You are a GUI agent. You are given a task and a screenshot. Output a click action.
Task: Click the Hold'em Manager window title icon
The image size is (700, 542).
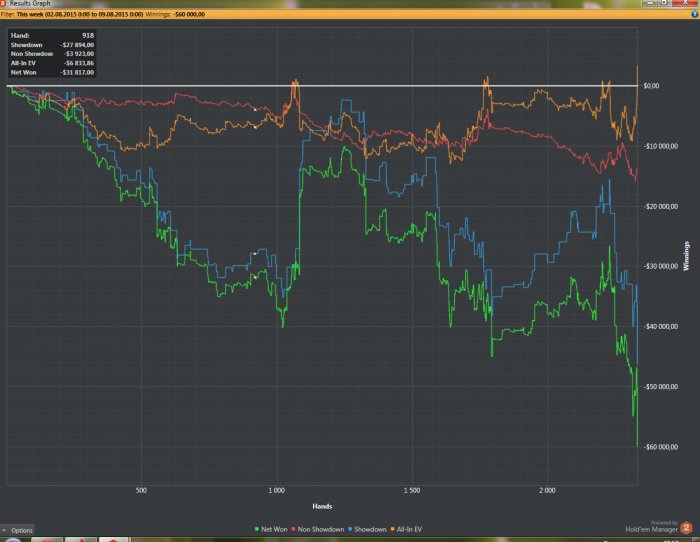click(x=4, y=4)
